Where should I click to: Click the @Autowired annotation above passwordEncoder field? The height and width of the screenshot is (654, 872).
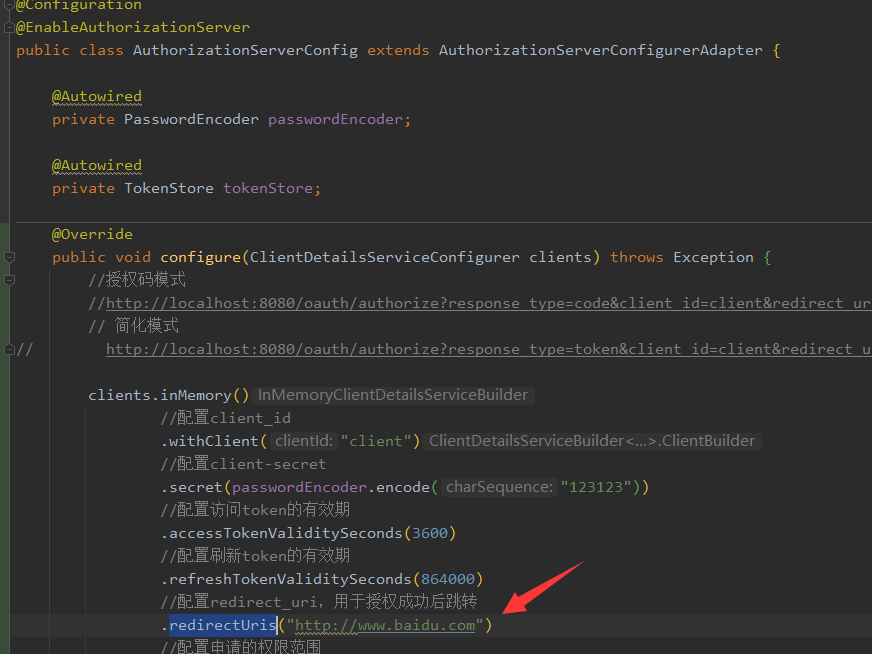click(x=97, y=96)
